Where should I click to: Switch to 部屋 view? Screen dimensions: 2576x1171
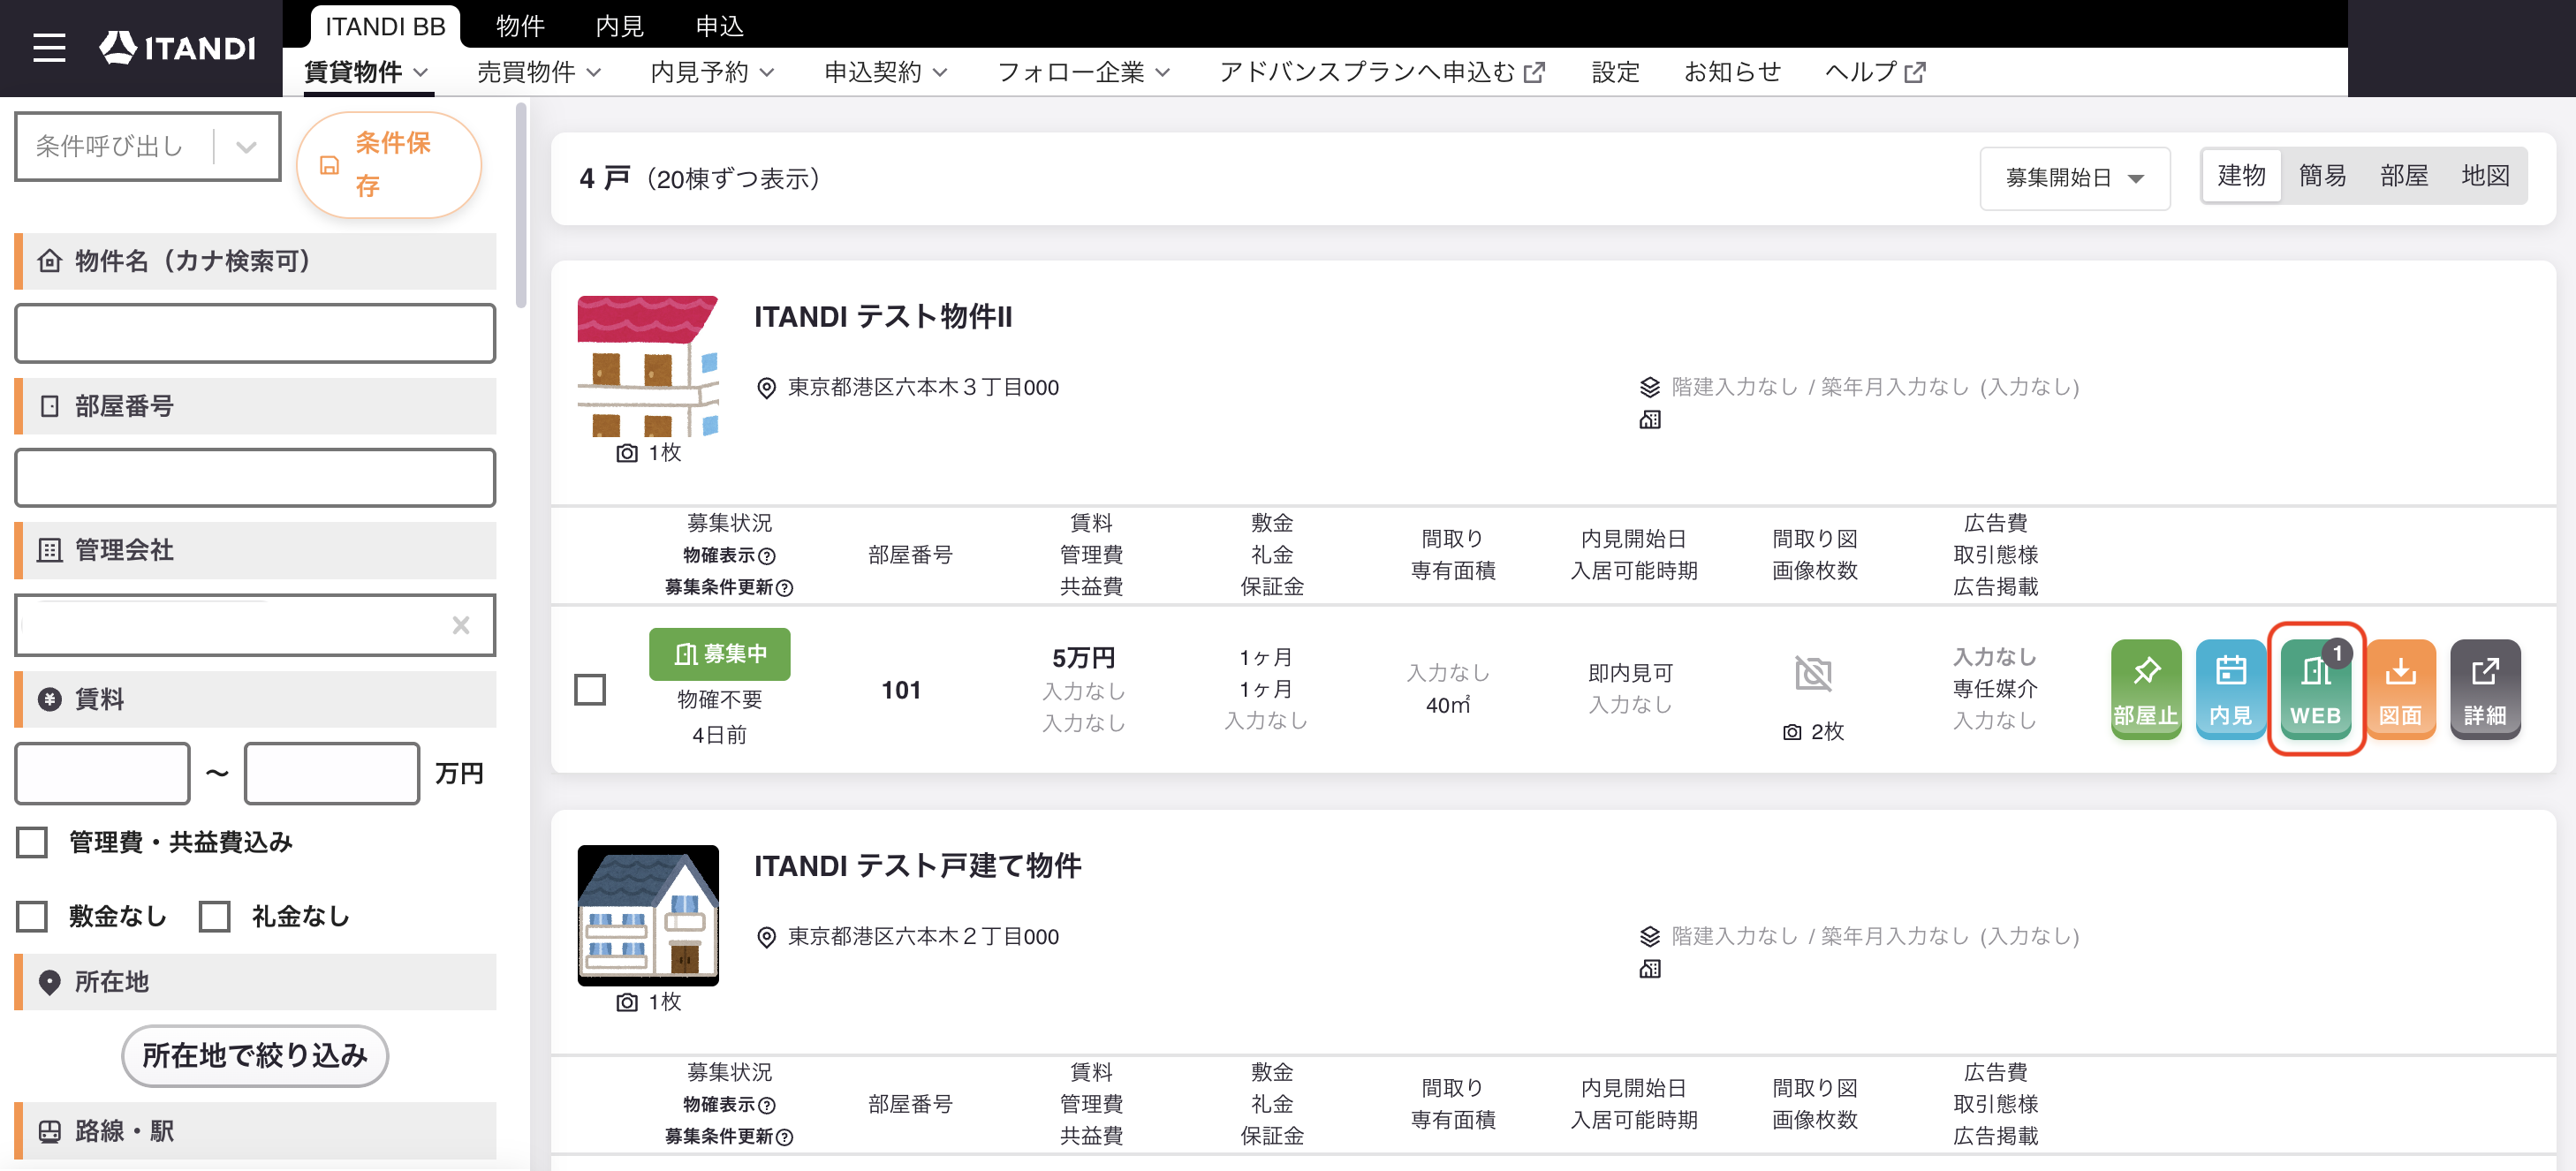point(2403,176)
